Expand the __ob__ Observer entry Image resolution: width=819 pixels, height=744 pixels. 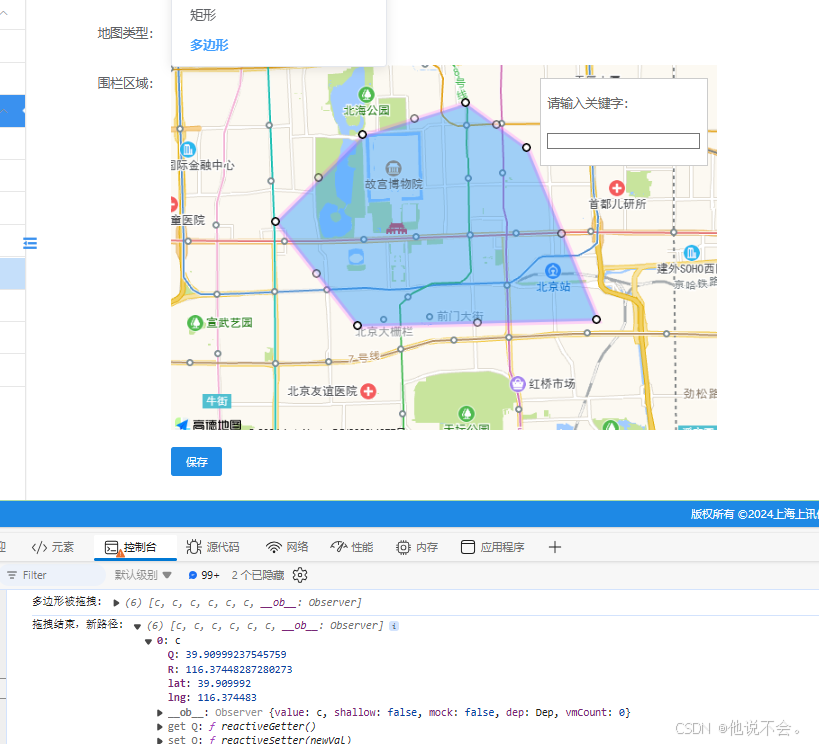coord(159,712)
